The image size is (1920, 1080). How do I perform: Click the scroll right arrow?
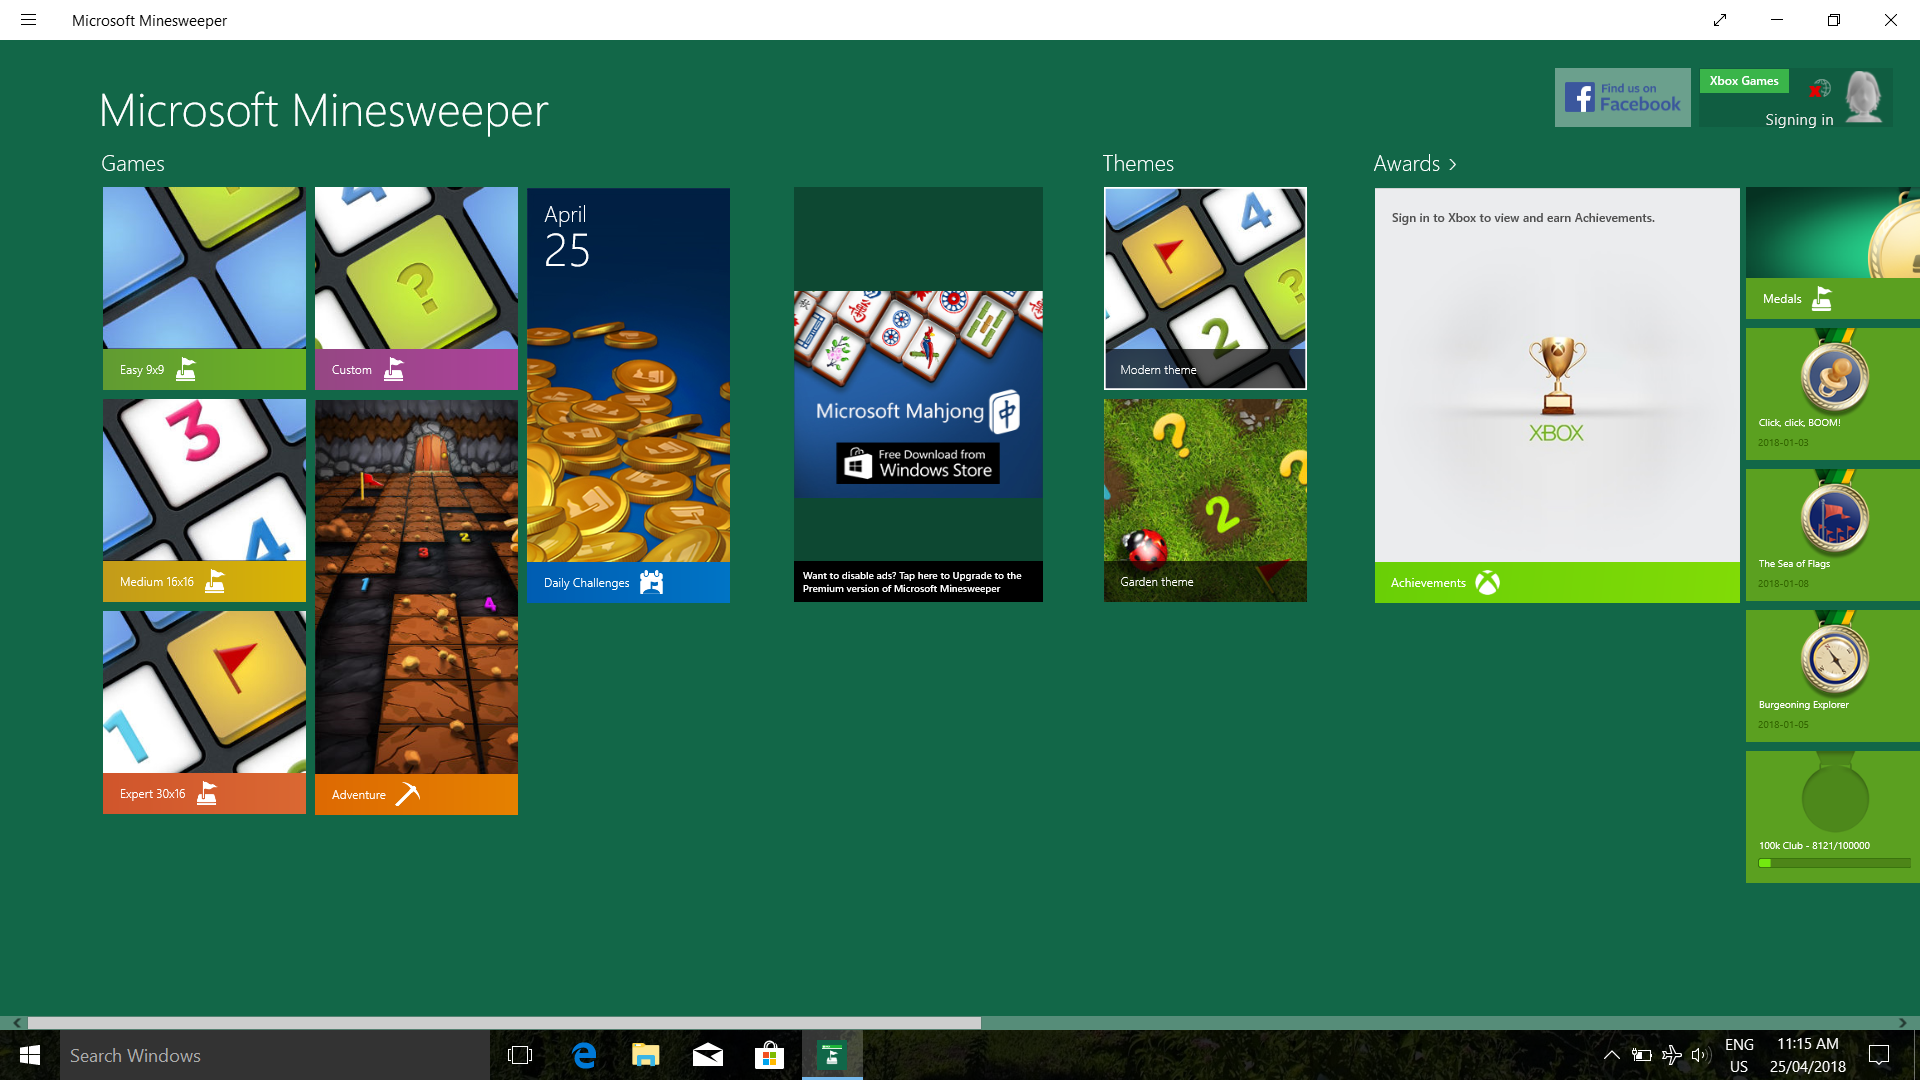tap(1903, 1023)
